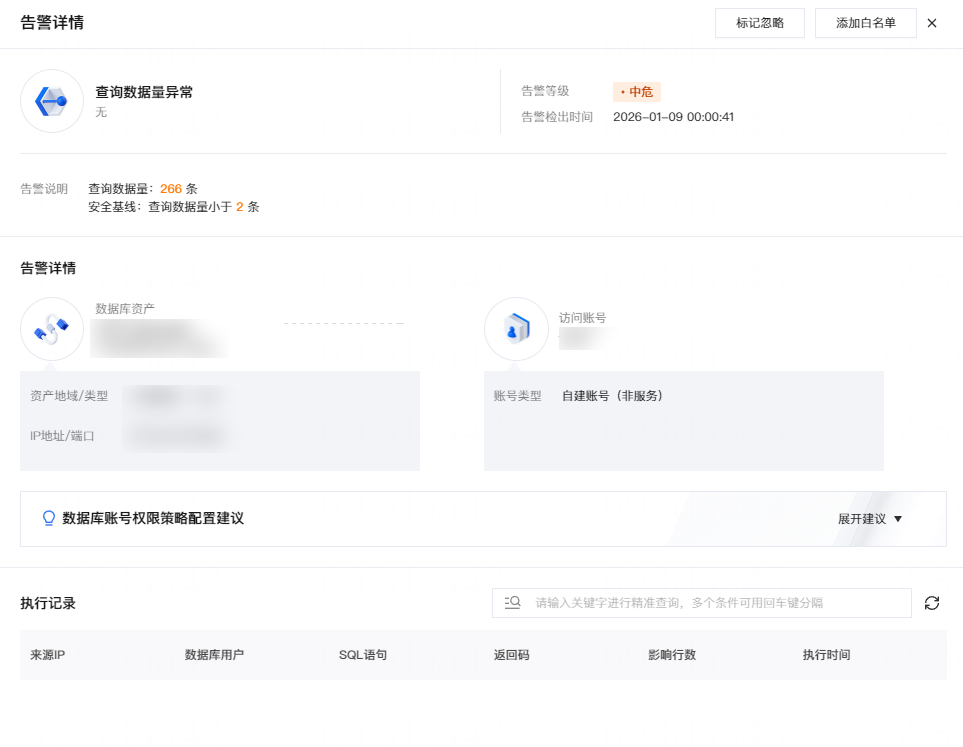Click the 数据库资产 circular icon
The image size is (963, 747).
[52, 329]
